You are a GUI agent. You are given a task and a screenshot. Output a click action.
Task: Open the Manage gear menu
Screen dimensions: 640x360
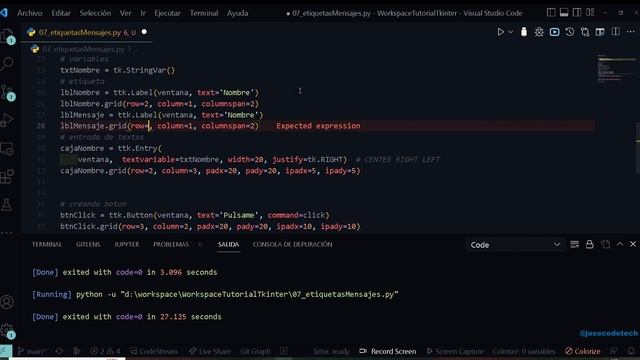7,330
